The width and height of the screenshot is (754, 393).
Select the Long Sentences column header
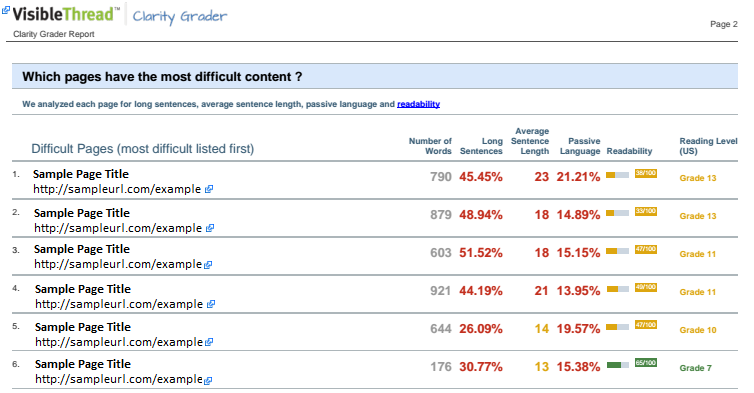481,146
